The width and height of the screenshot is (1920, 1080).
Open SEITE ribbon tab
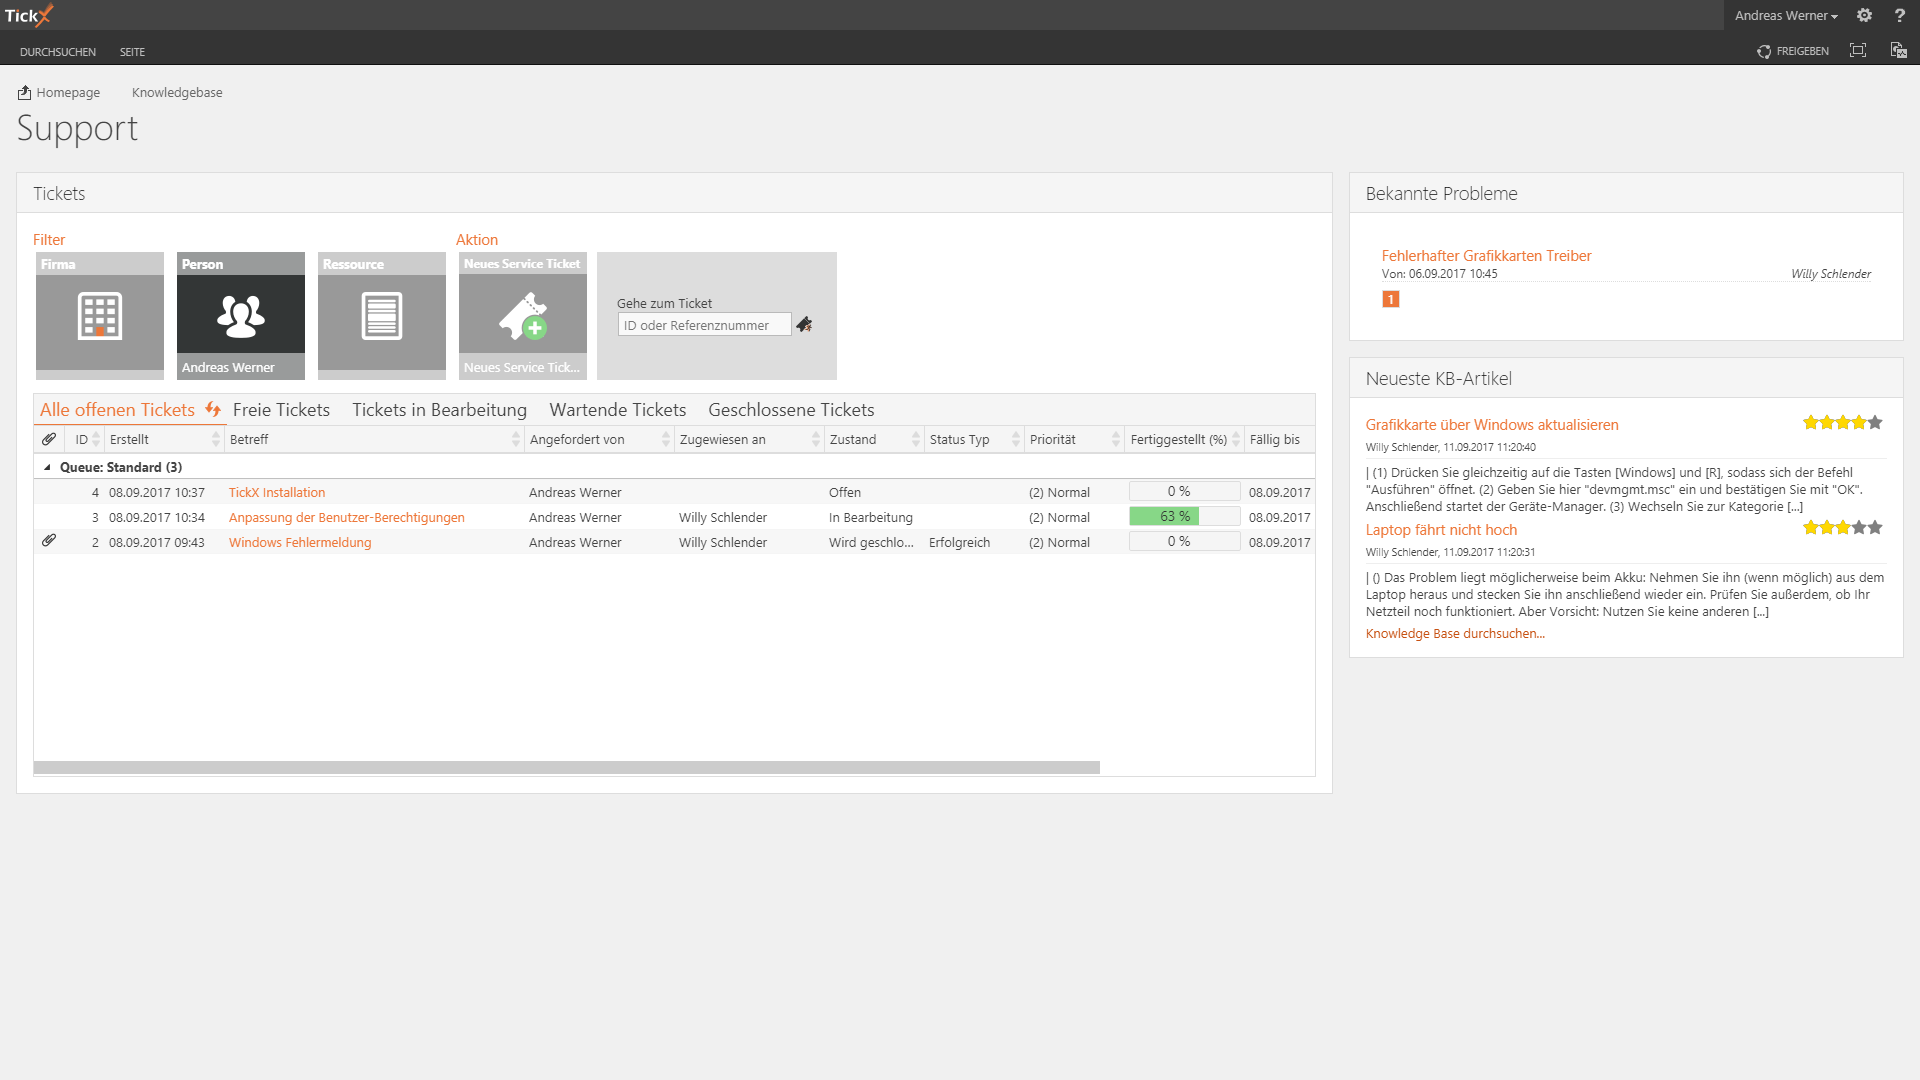click(x=132, y=52)
